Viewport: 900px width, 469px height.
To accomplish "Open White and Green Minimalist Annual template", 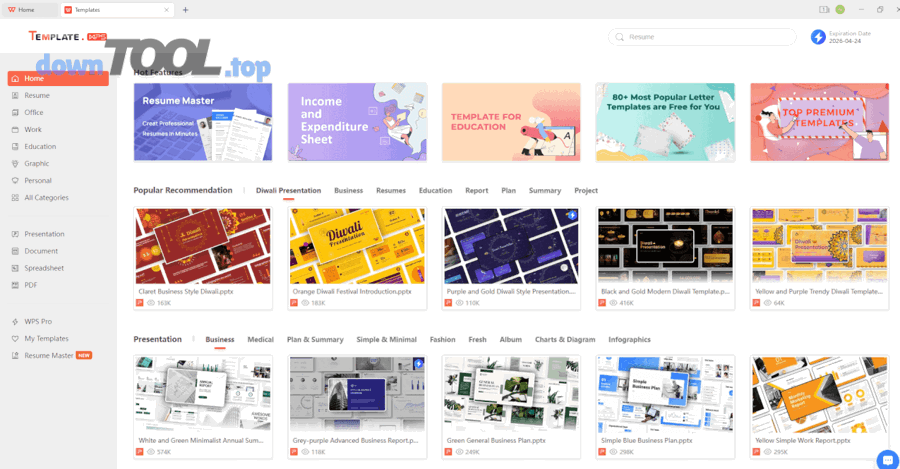I will 203,407.
